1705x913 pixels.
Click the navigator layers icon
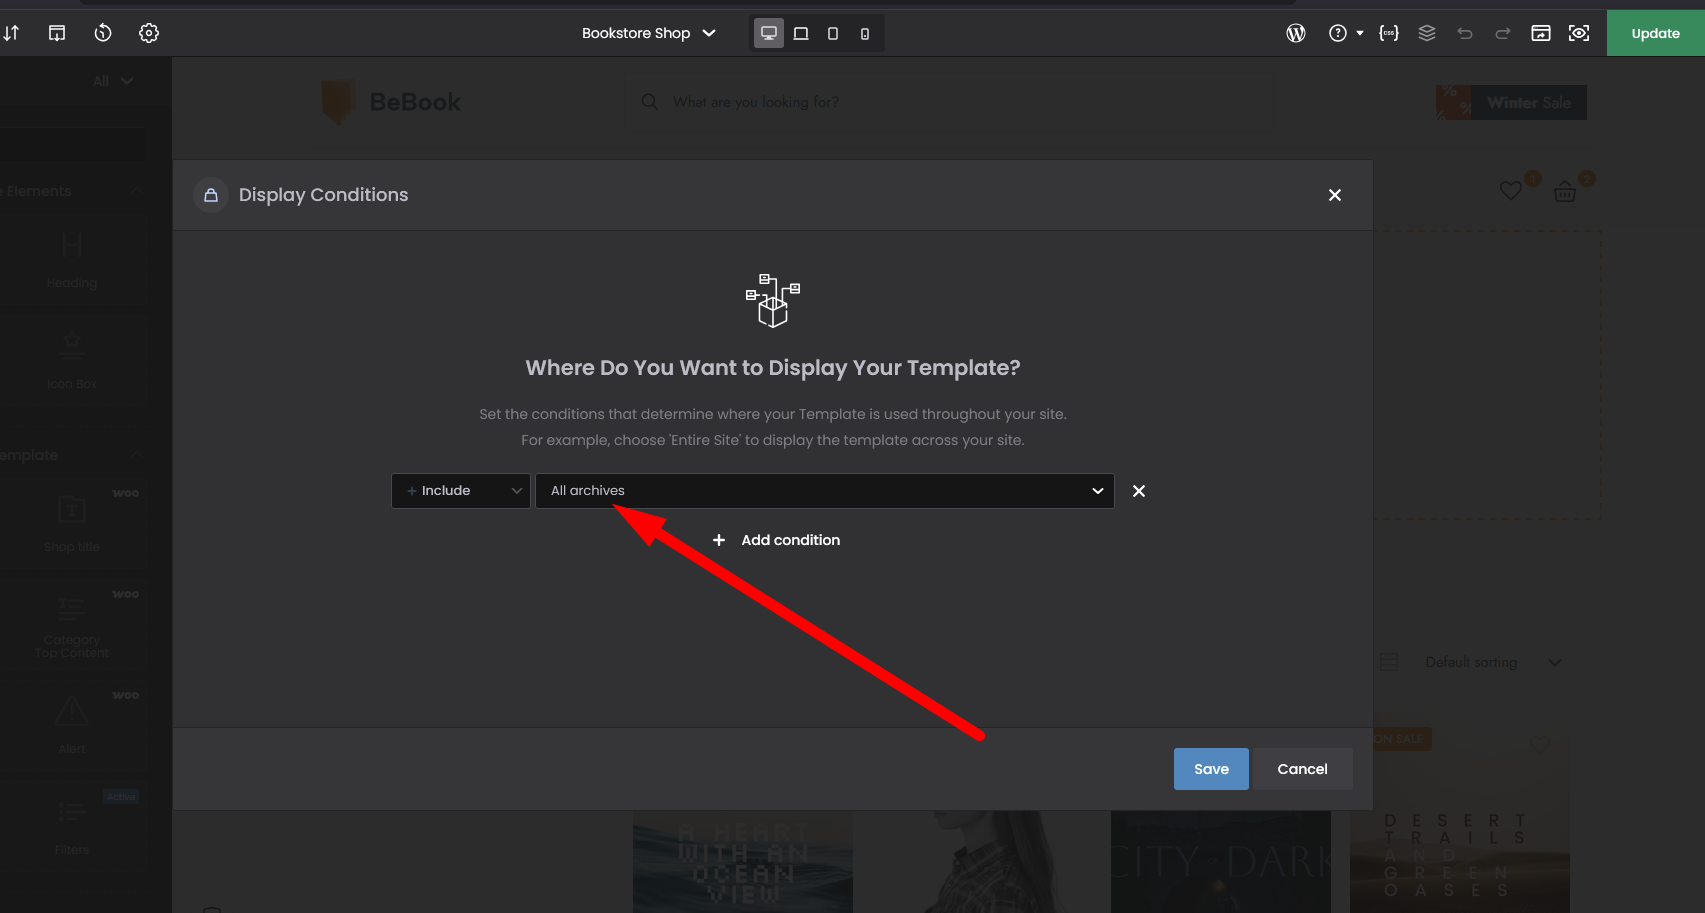pos(1427,33)
